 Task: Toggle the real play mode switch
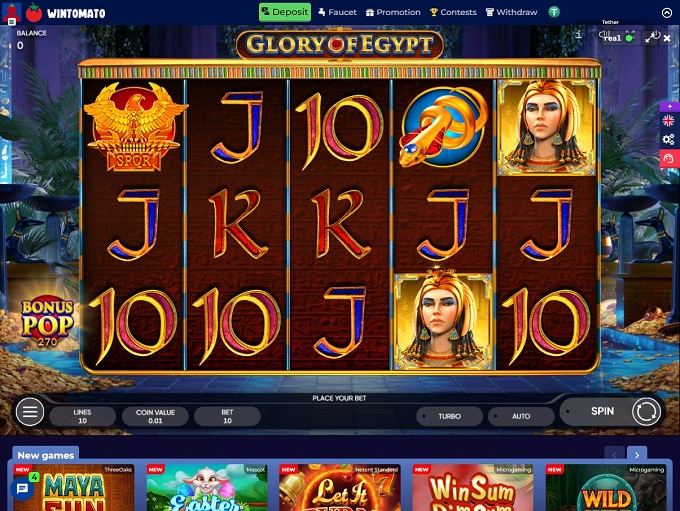tap(618, 37)
